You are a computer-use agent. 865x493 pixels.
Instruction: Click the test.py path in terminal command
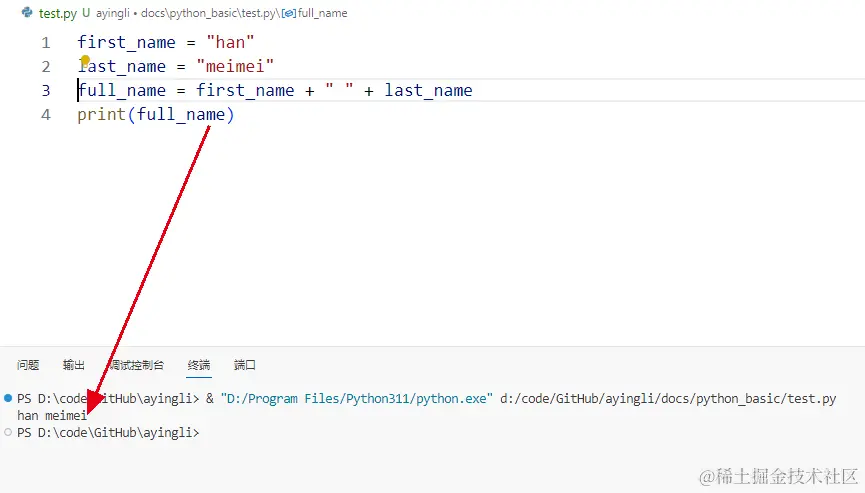[x=668, y=399]
